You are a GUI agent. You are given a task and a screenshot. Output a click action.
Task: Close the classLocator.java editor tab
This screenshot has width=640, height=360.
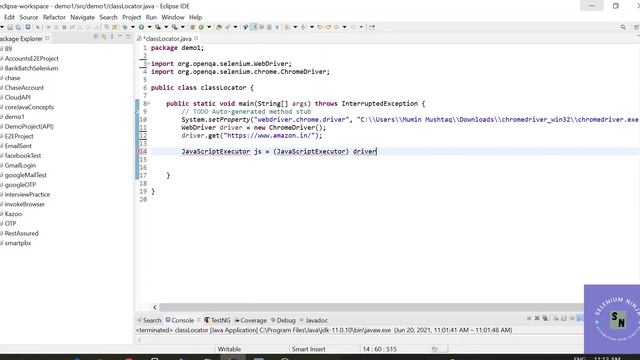pos(196,38)
